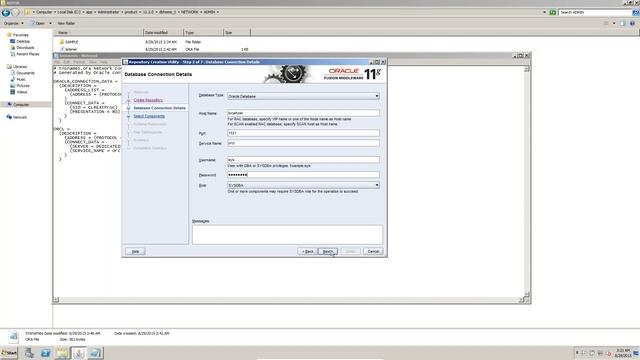Click the Password input field
Image resolution: width=640 pixels, height=360 pixels.
(303, 175)
